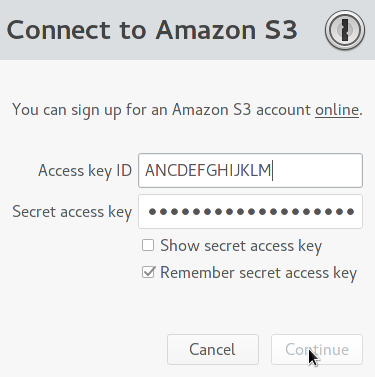Enable the Show secret access key checkbox
This screenshot has width=375, height=377.
(x=148, y=245)
